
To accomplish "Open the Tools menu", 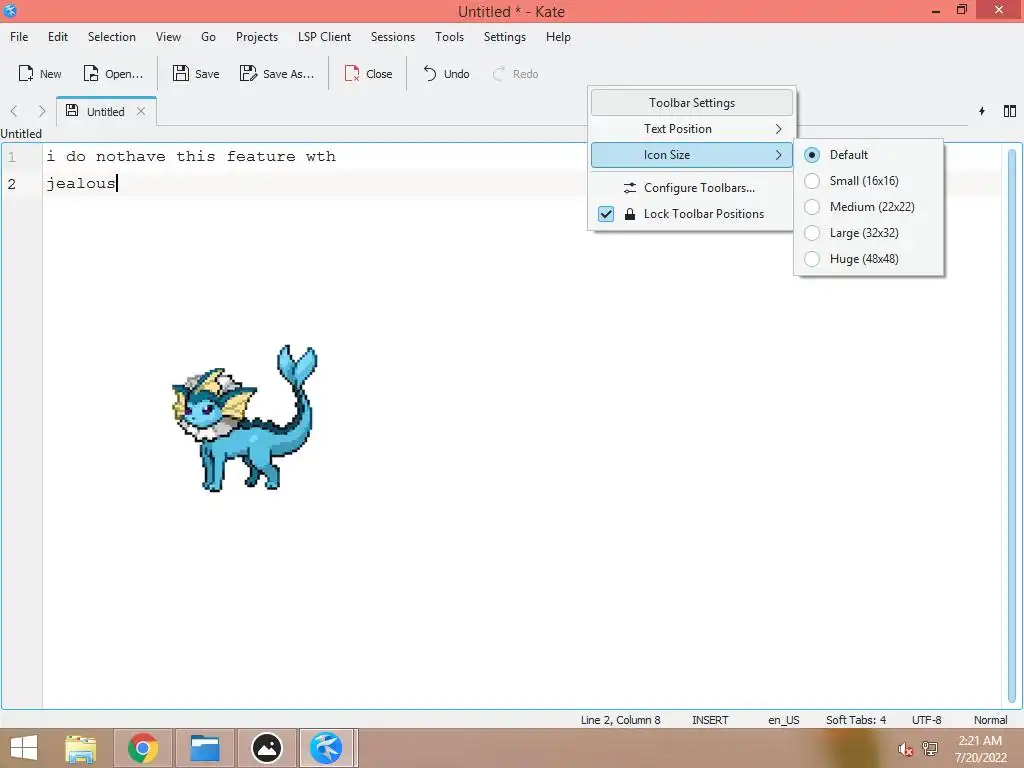I will coord(449,37).
